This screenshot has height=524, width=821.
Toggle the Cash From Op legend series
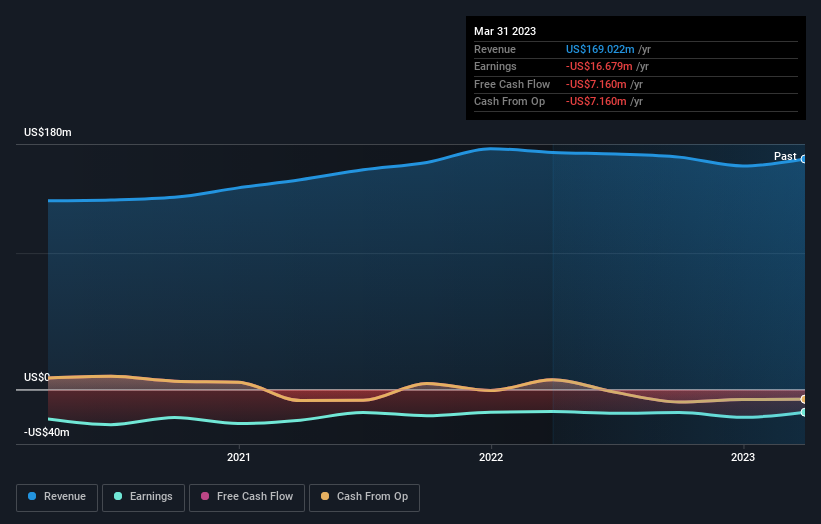click(364, 497)
